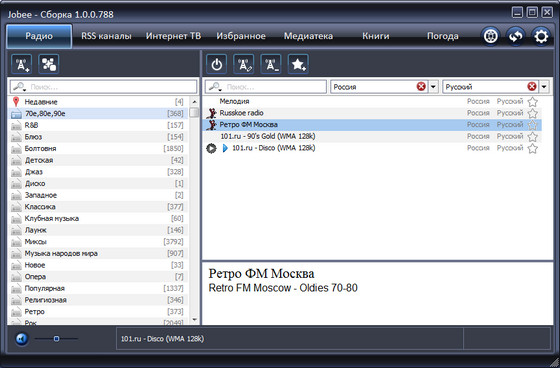Click the genre search field
The image size is (560, 368).
coord(104,87)
